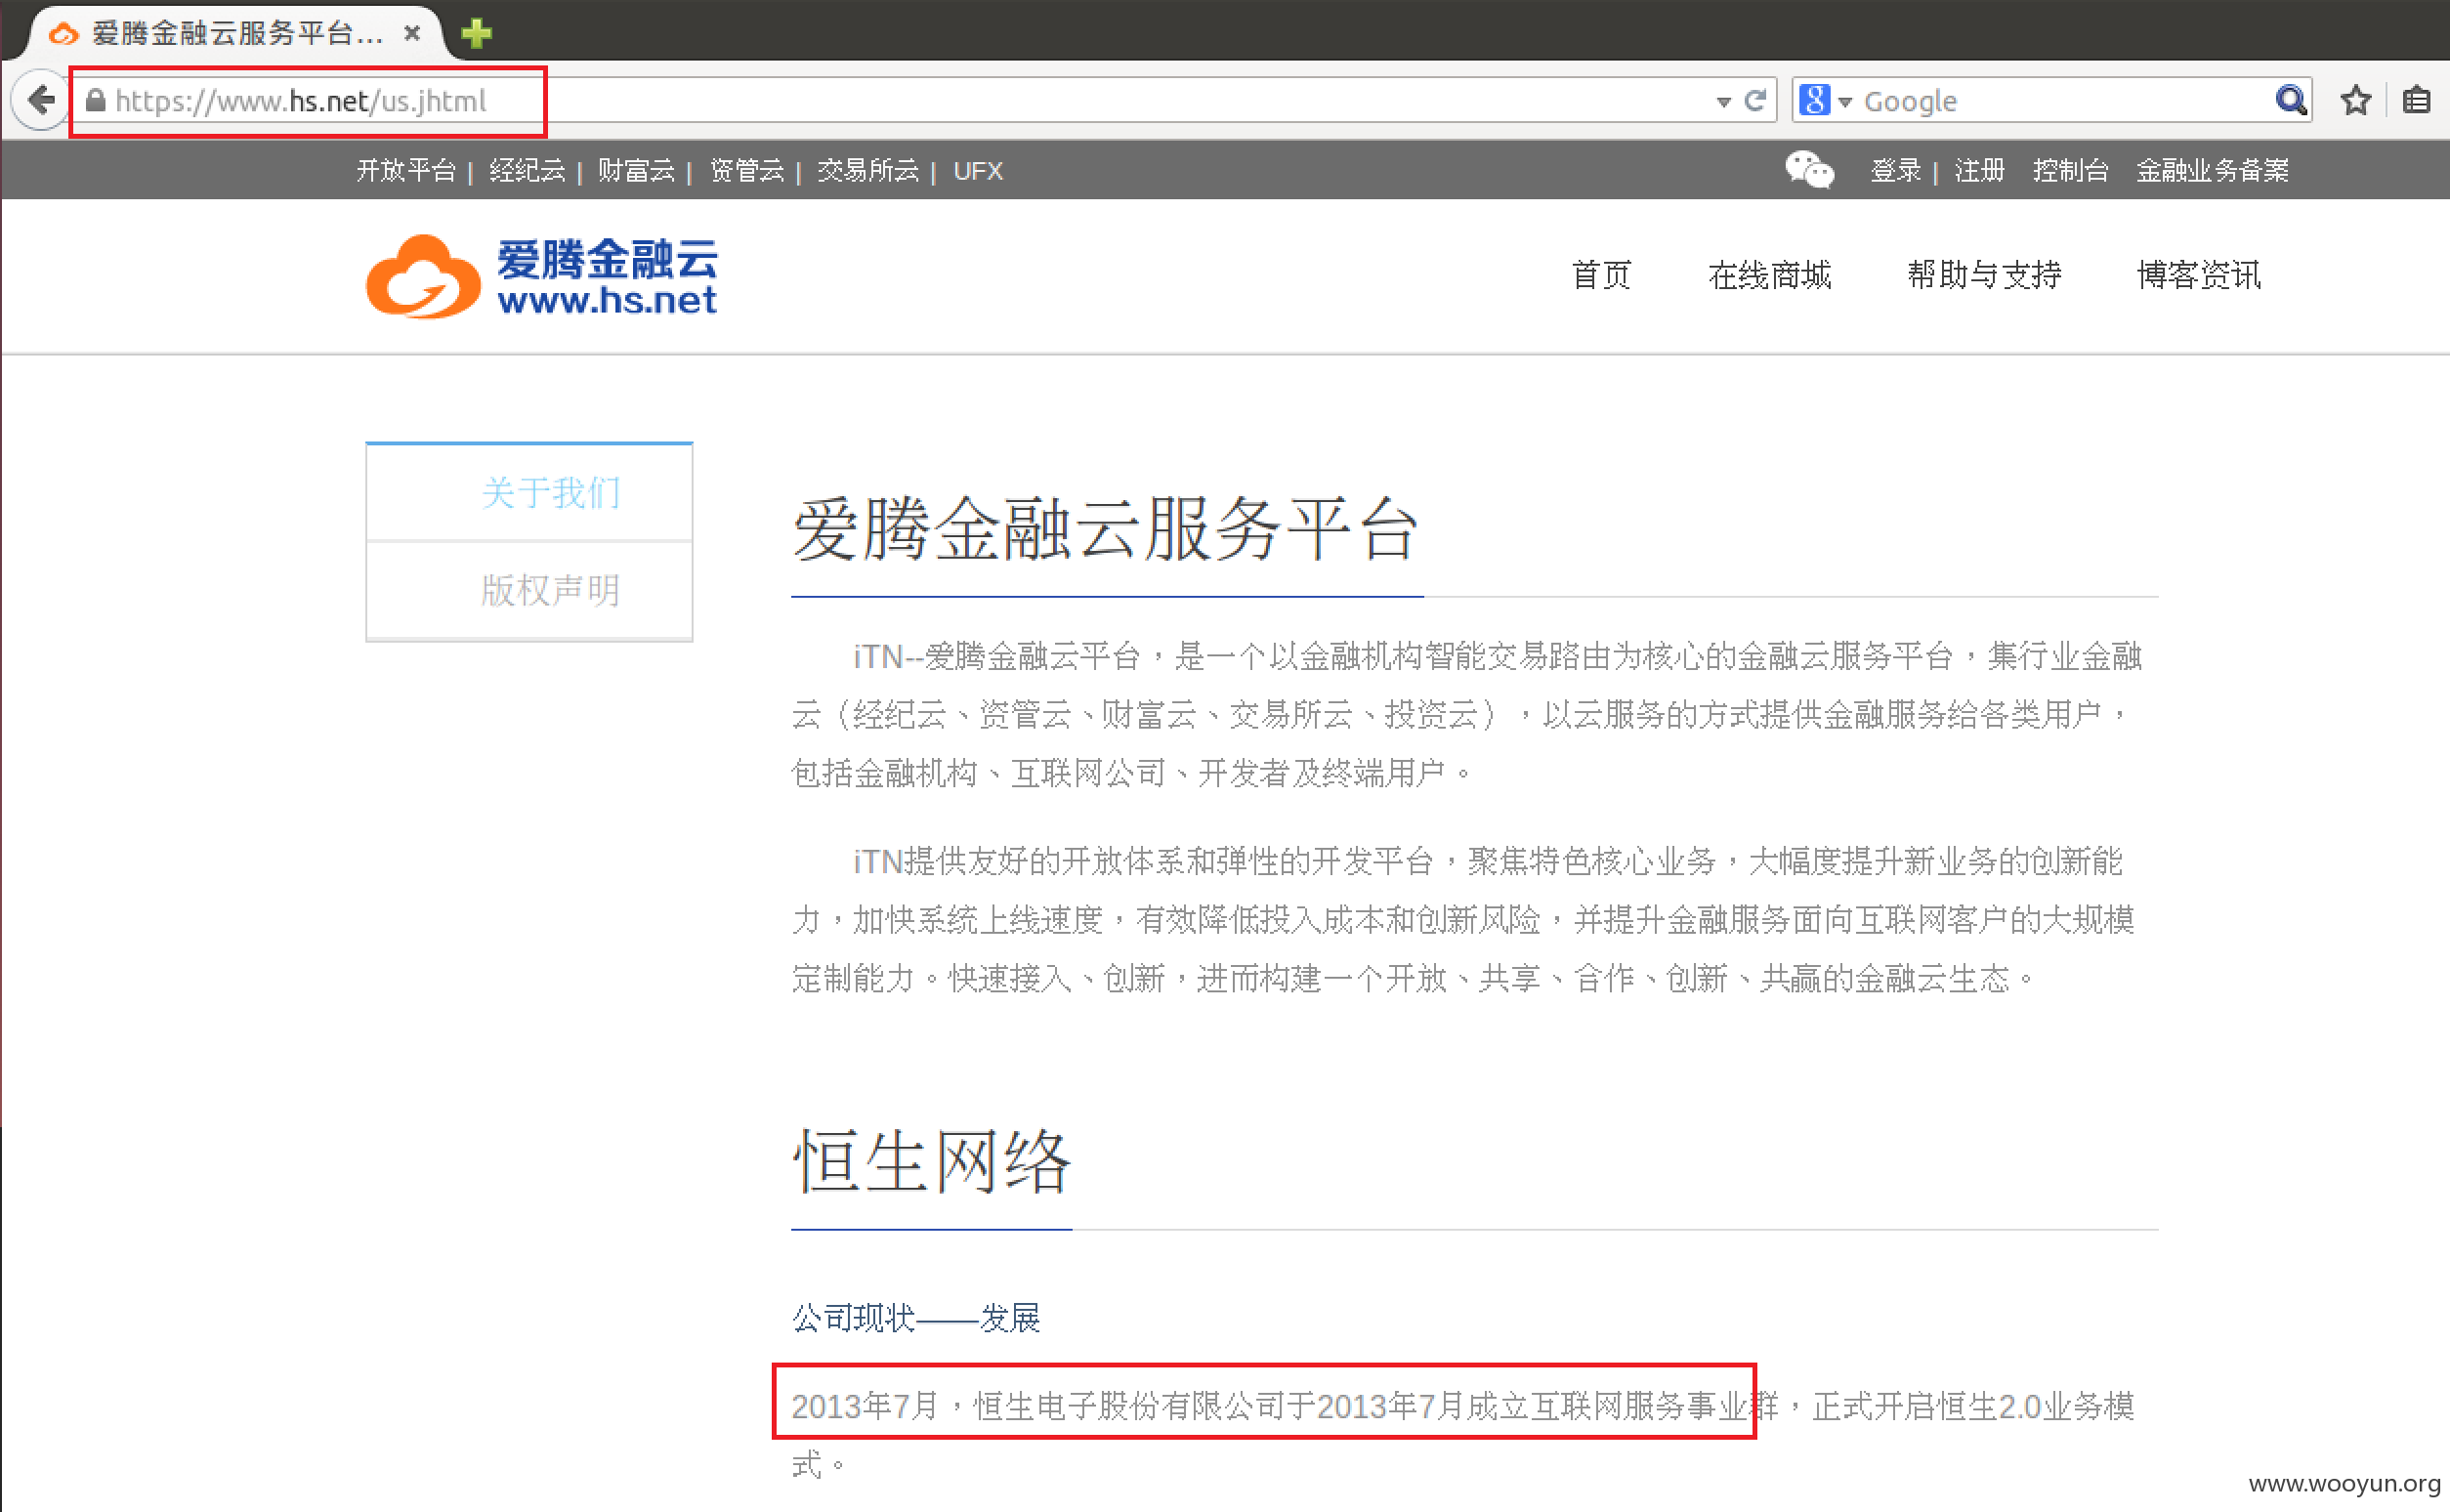
Task: Open 在线商城 in the main navigation
Action: click(1769, 275)
